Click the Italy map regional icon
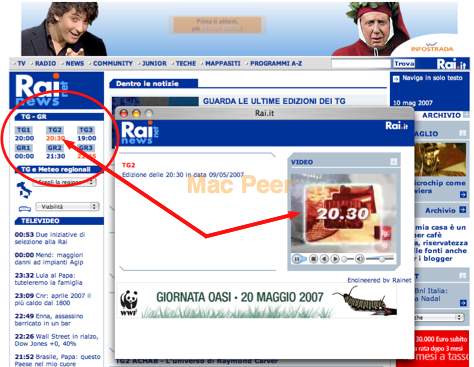 click(24, 190)
